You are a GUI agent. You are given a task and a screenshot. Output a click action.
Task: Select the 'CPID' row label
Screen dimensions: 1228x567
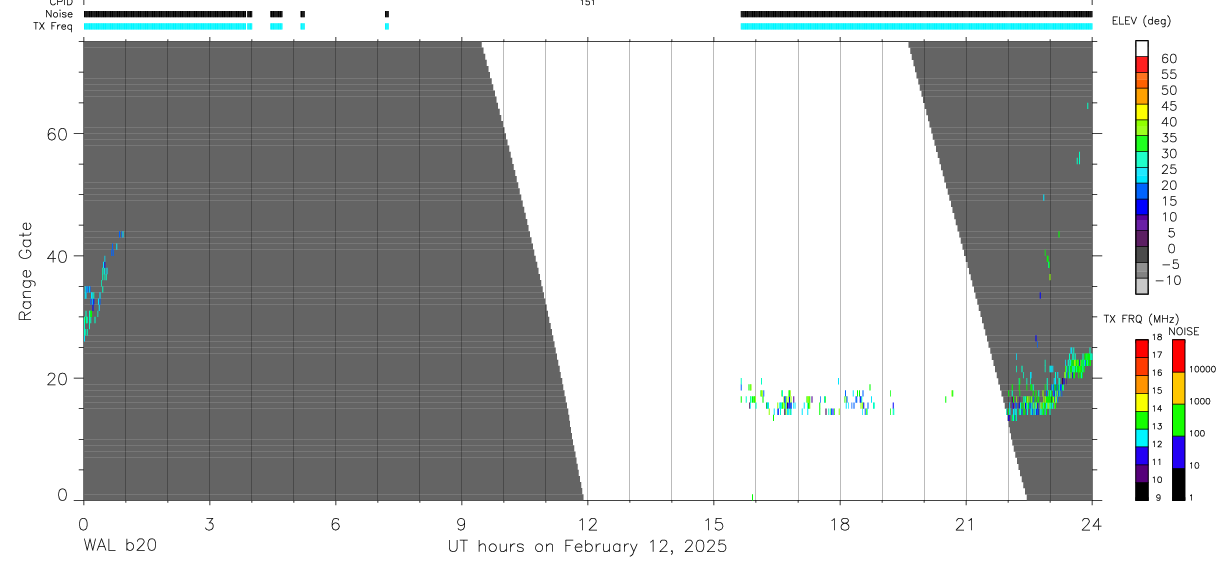[61, 3]
